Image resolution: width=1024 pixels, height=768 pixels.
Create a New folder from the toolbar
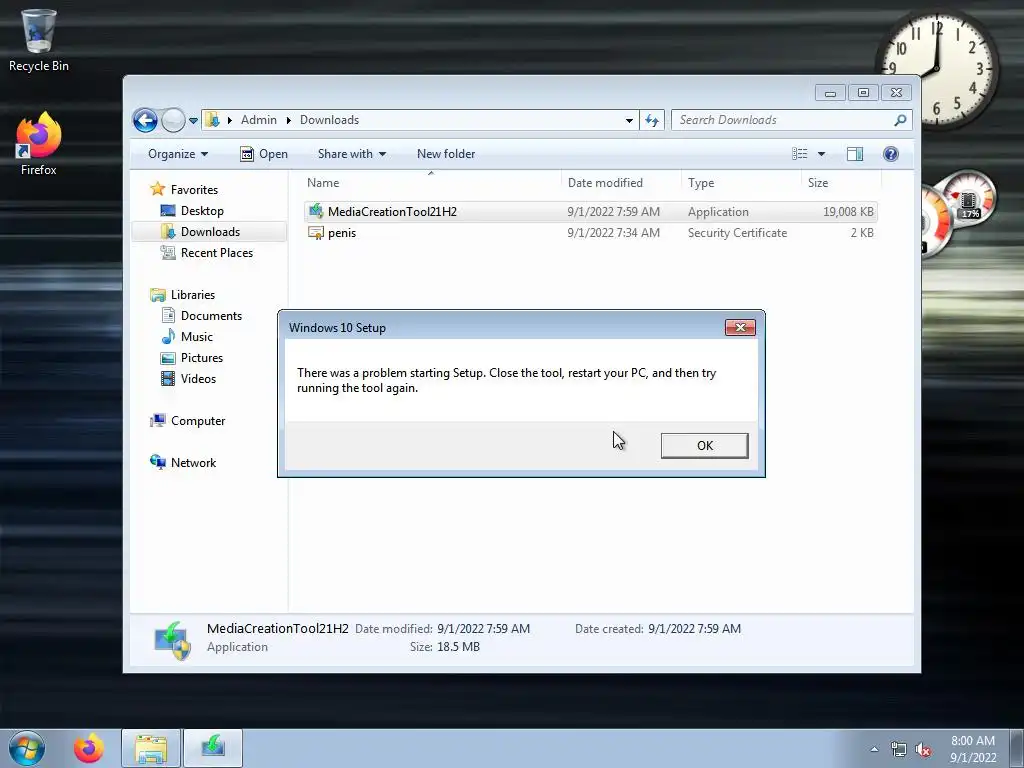pyautogui.click(x=446, y=154)
